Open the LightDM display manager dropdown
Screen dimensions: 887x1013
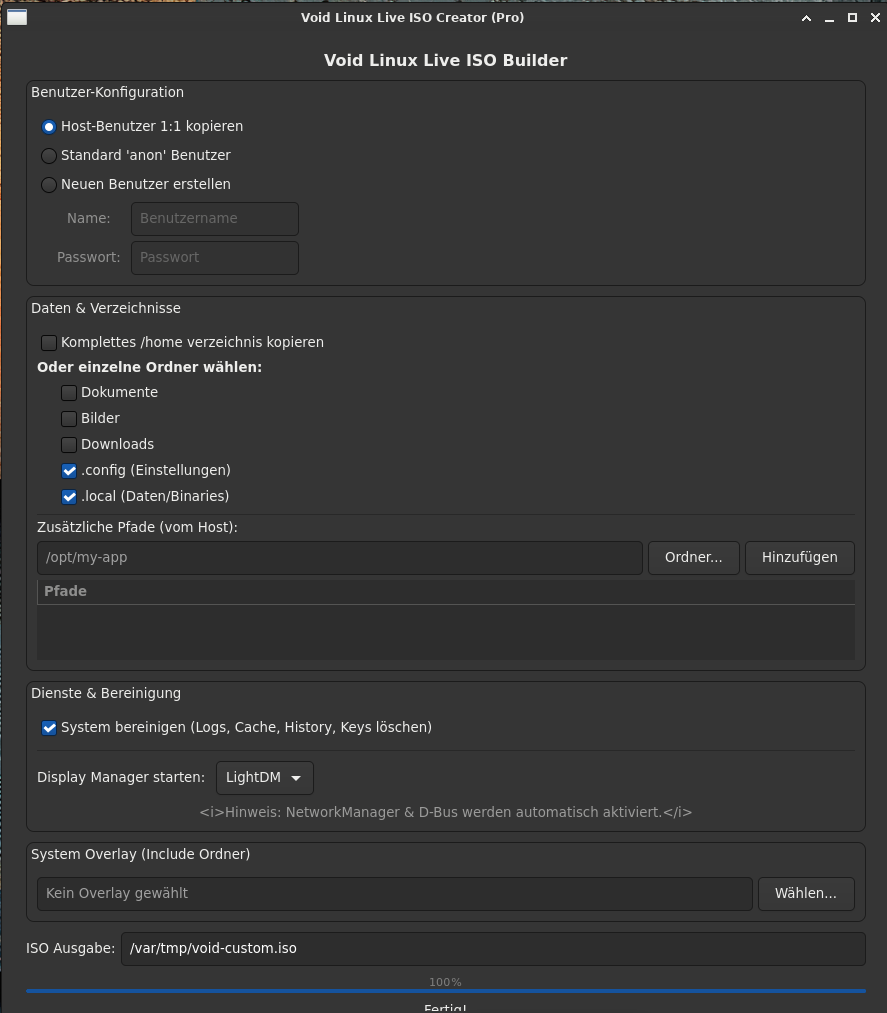point(264,778)
